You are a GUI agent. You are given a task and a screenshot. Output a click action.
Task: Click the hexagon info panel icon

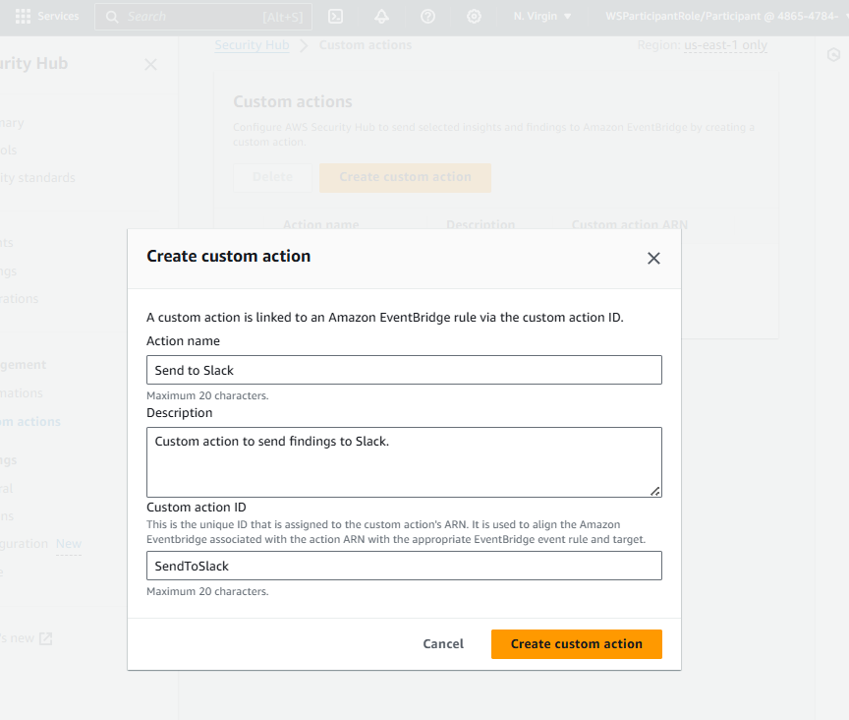coord(834,54)
